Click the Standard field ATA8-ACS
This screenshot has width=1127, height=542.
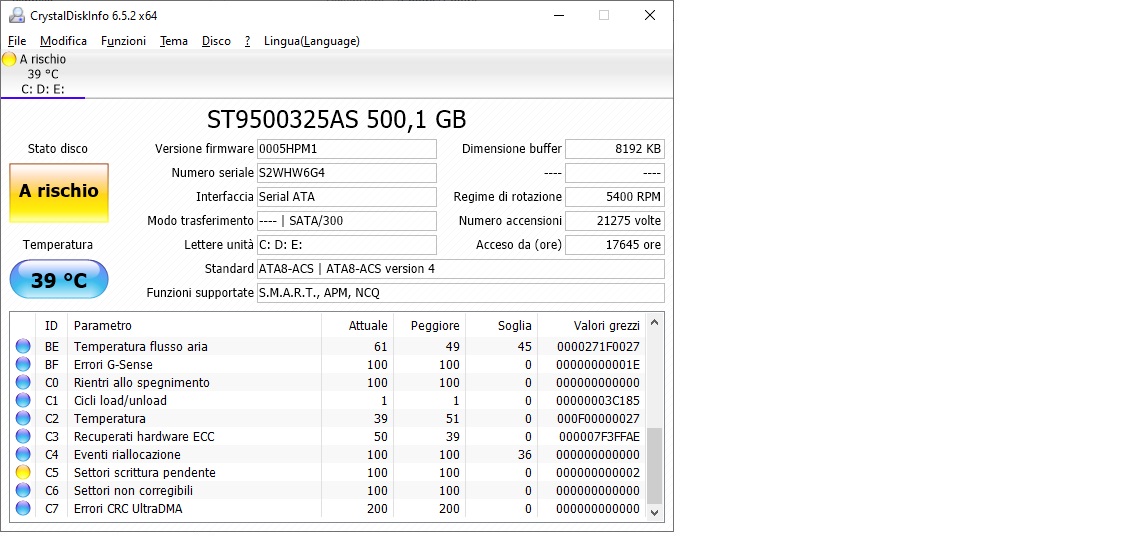tap(461, 269)
